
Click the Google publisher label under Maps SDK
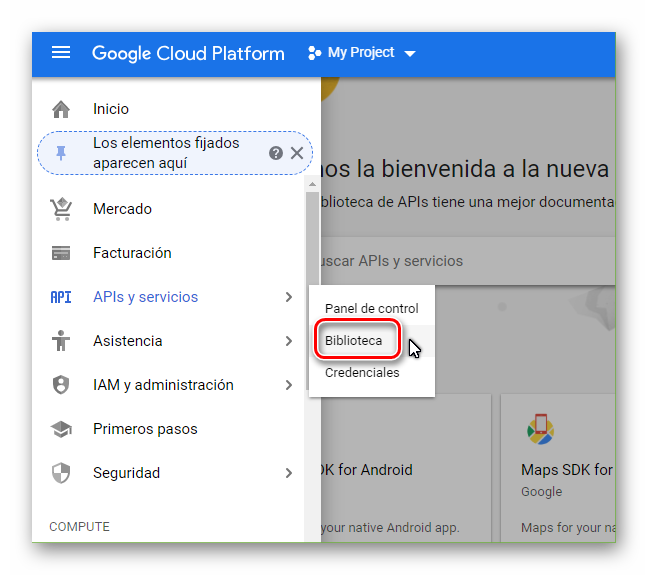[x=541, y=491]
